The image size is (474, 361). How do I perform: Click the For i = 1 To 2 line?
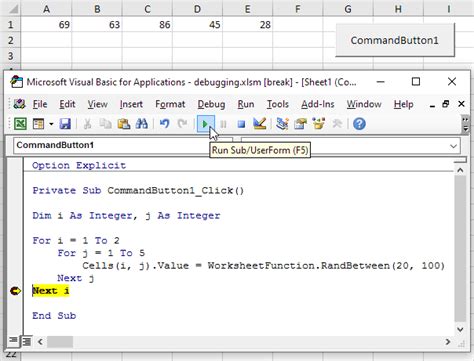coord(76,241)
